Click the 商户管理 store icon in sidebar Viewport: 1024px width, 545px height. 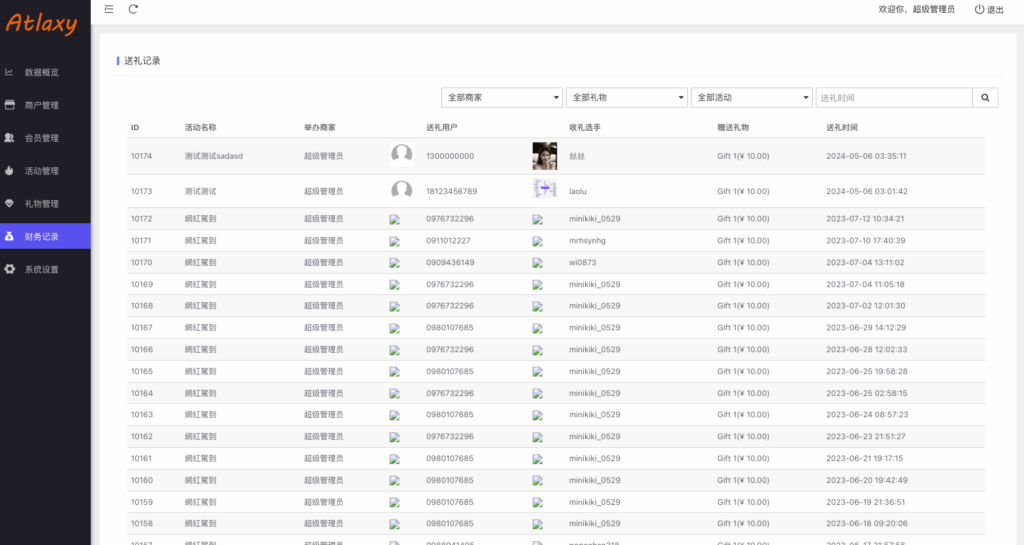click(9, 105)
